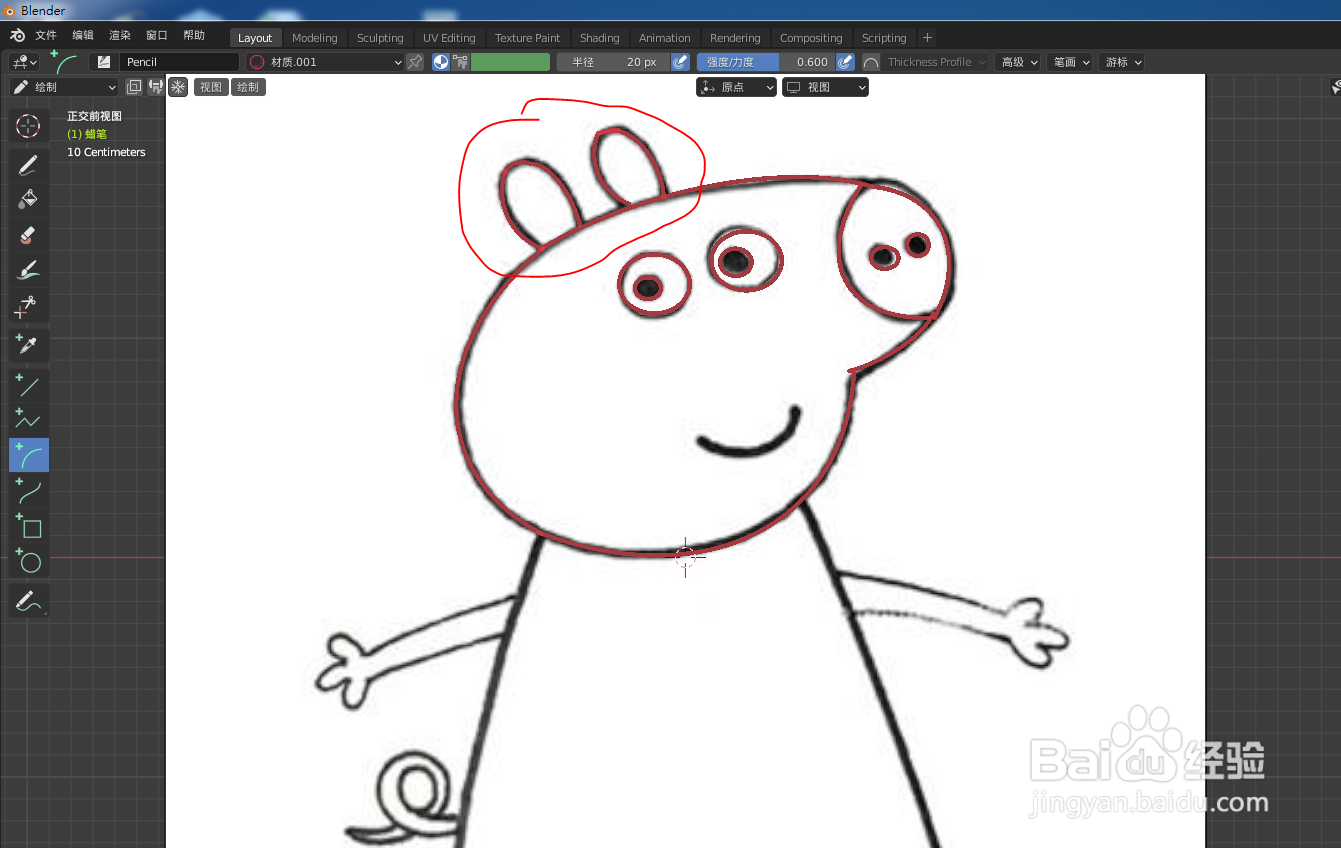Toggle pressure sensitivity for 强度/力度
The width and height of the screenshot is (1341, 848).
click(x=845, y=61)
